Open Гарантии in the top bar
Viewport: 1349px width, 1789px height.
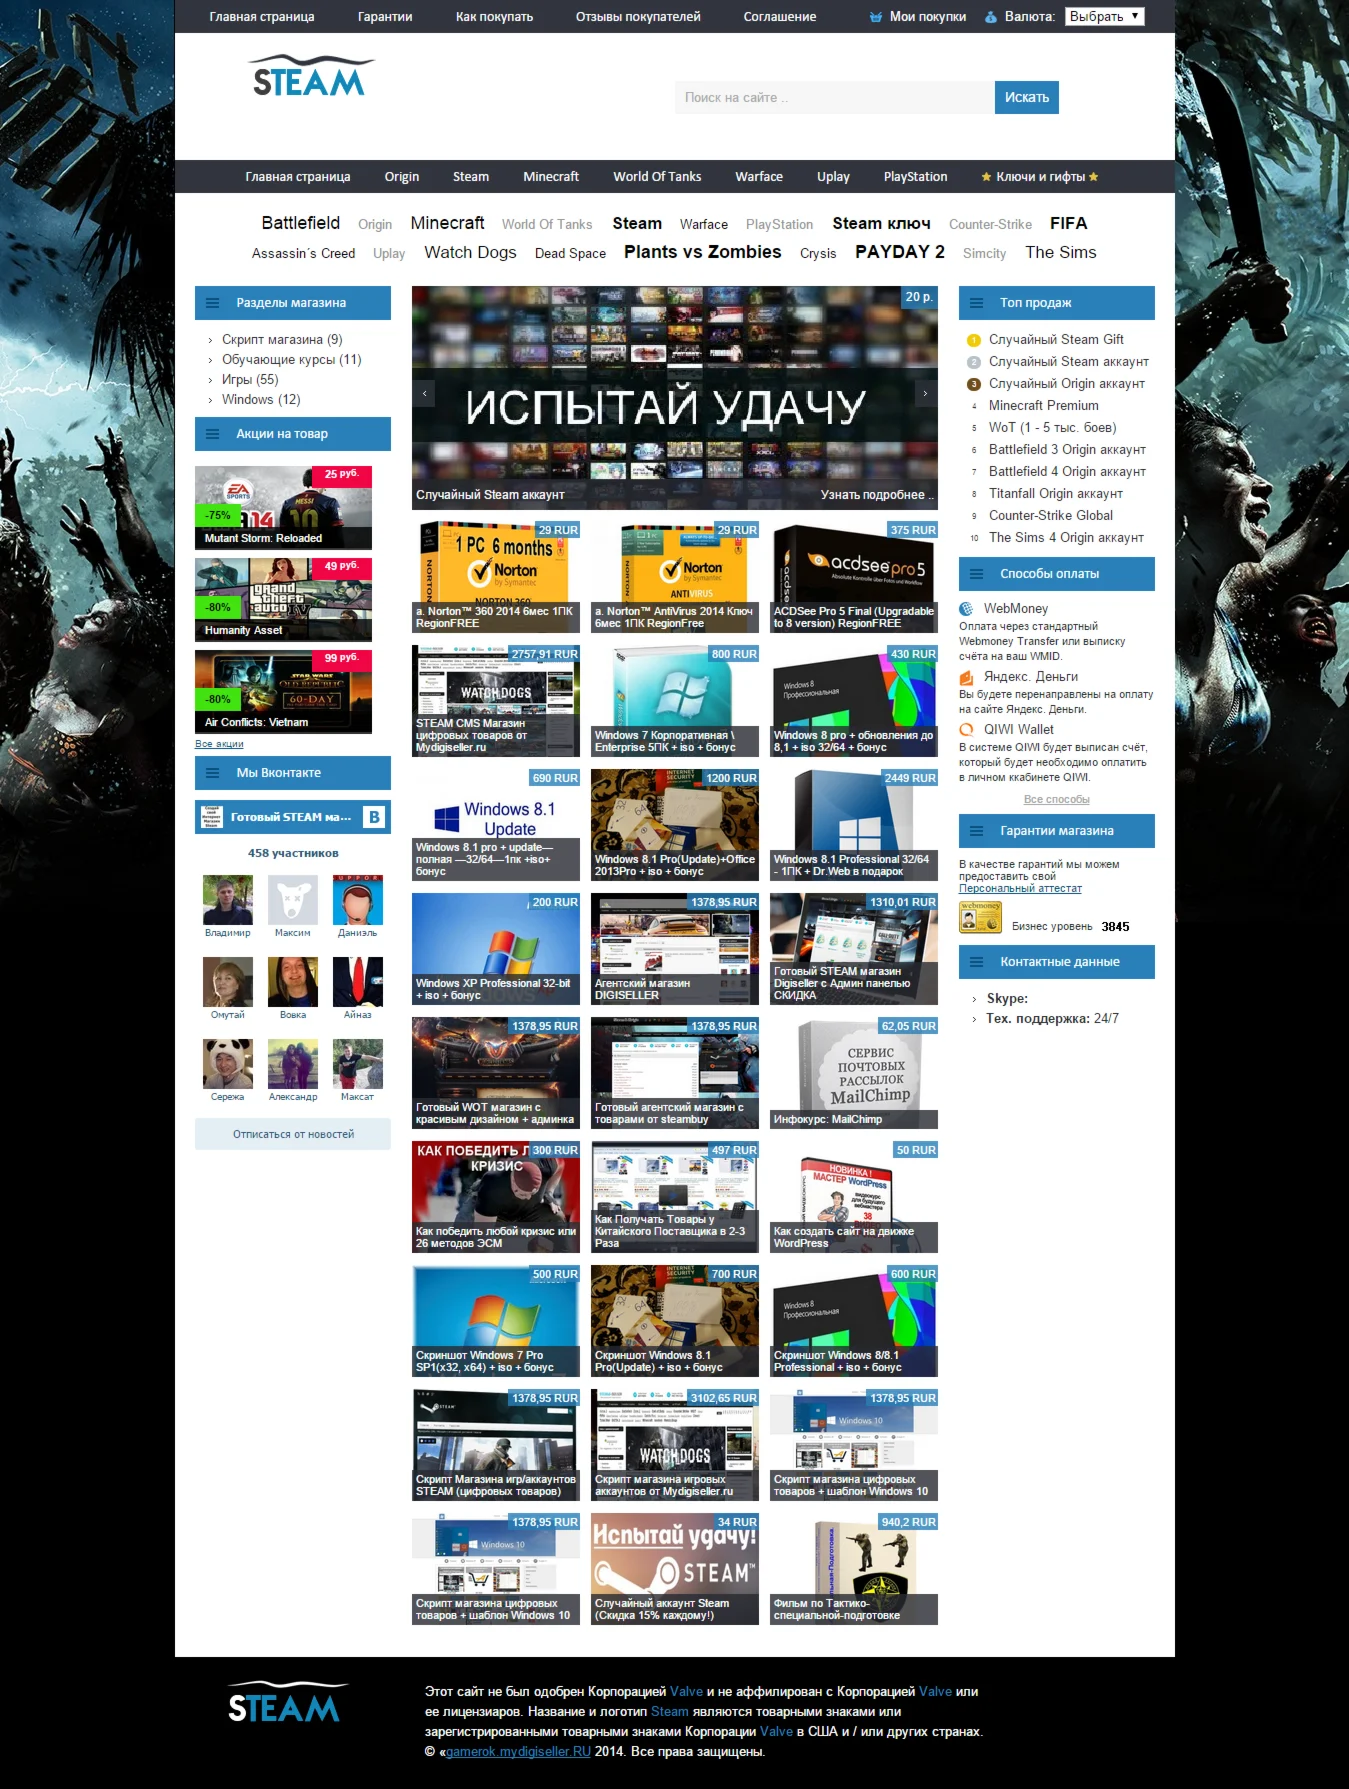coord(385,17)
